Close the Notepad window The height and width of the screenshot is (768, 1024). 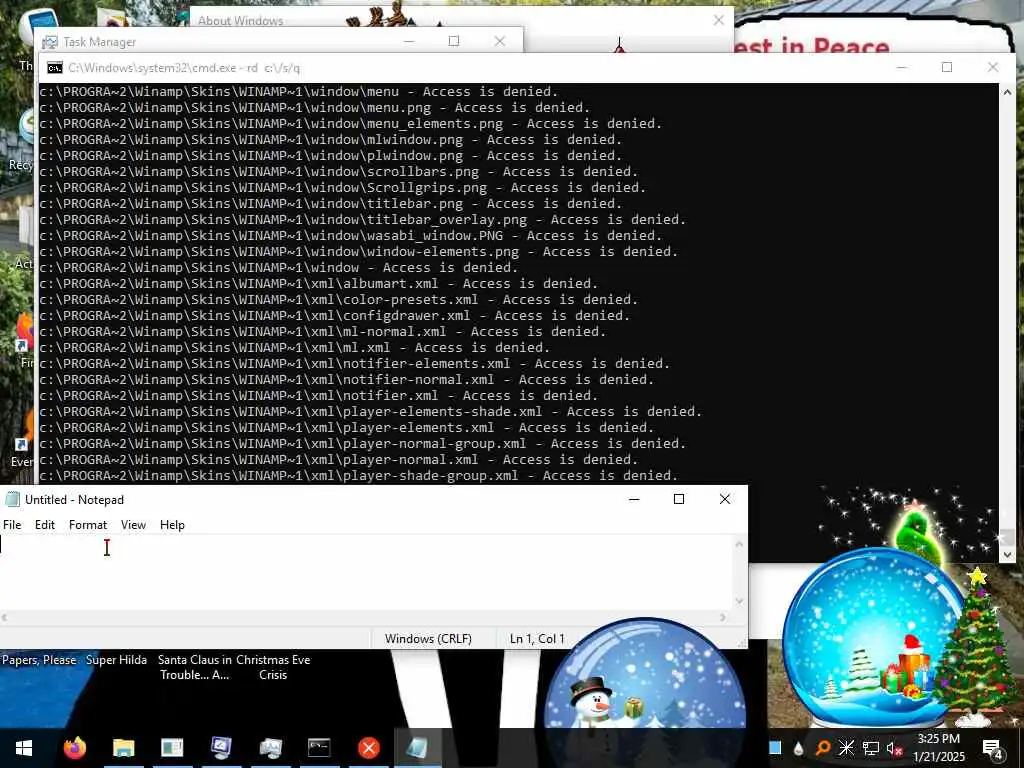pyautogui.click(x=725, y=499)
